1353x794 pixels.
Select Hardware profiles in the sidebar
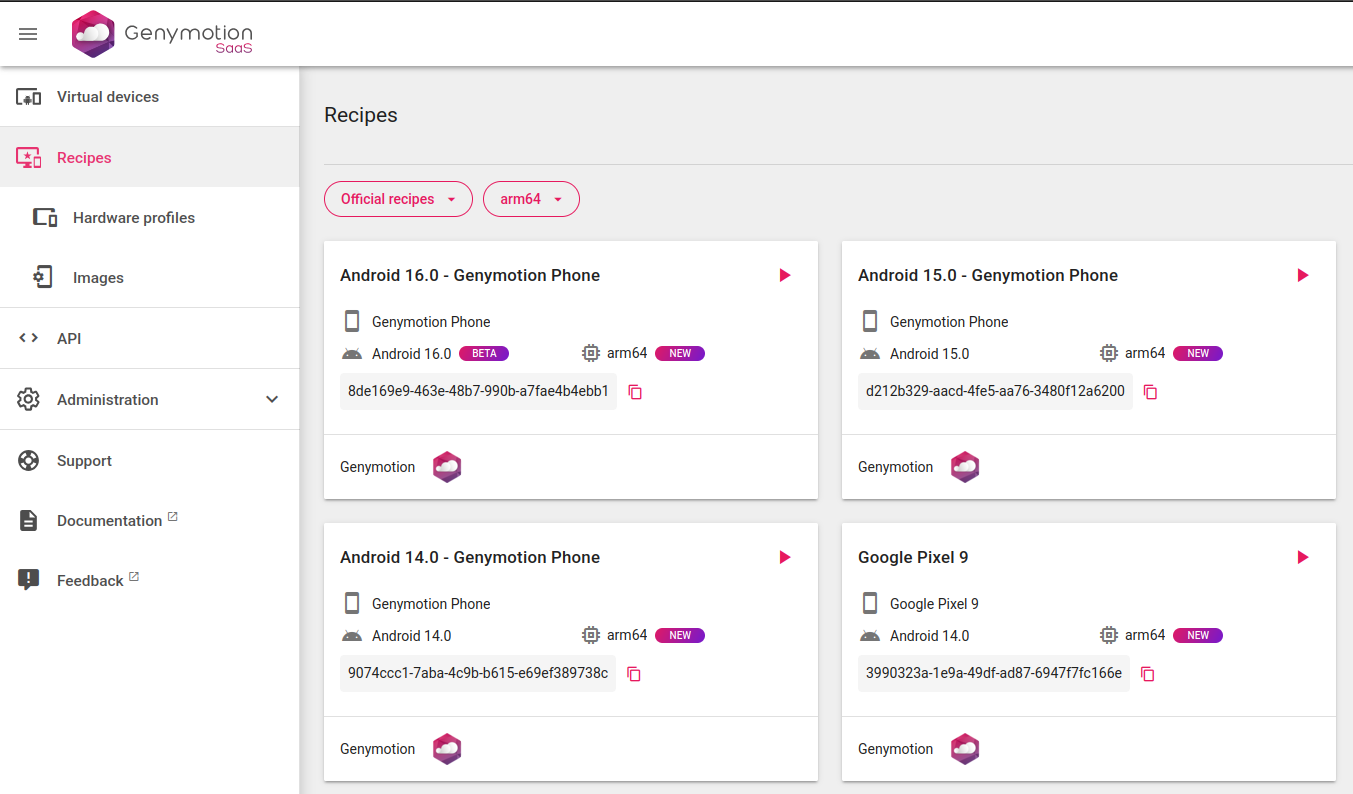(133, 218)
